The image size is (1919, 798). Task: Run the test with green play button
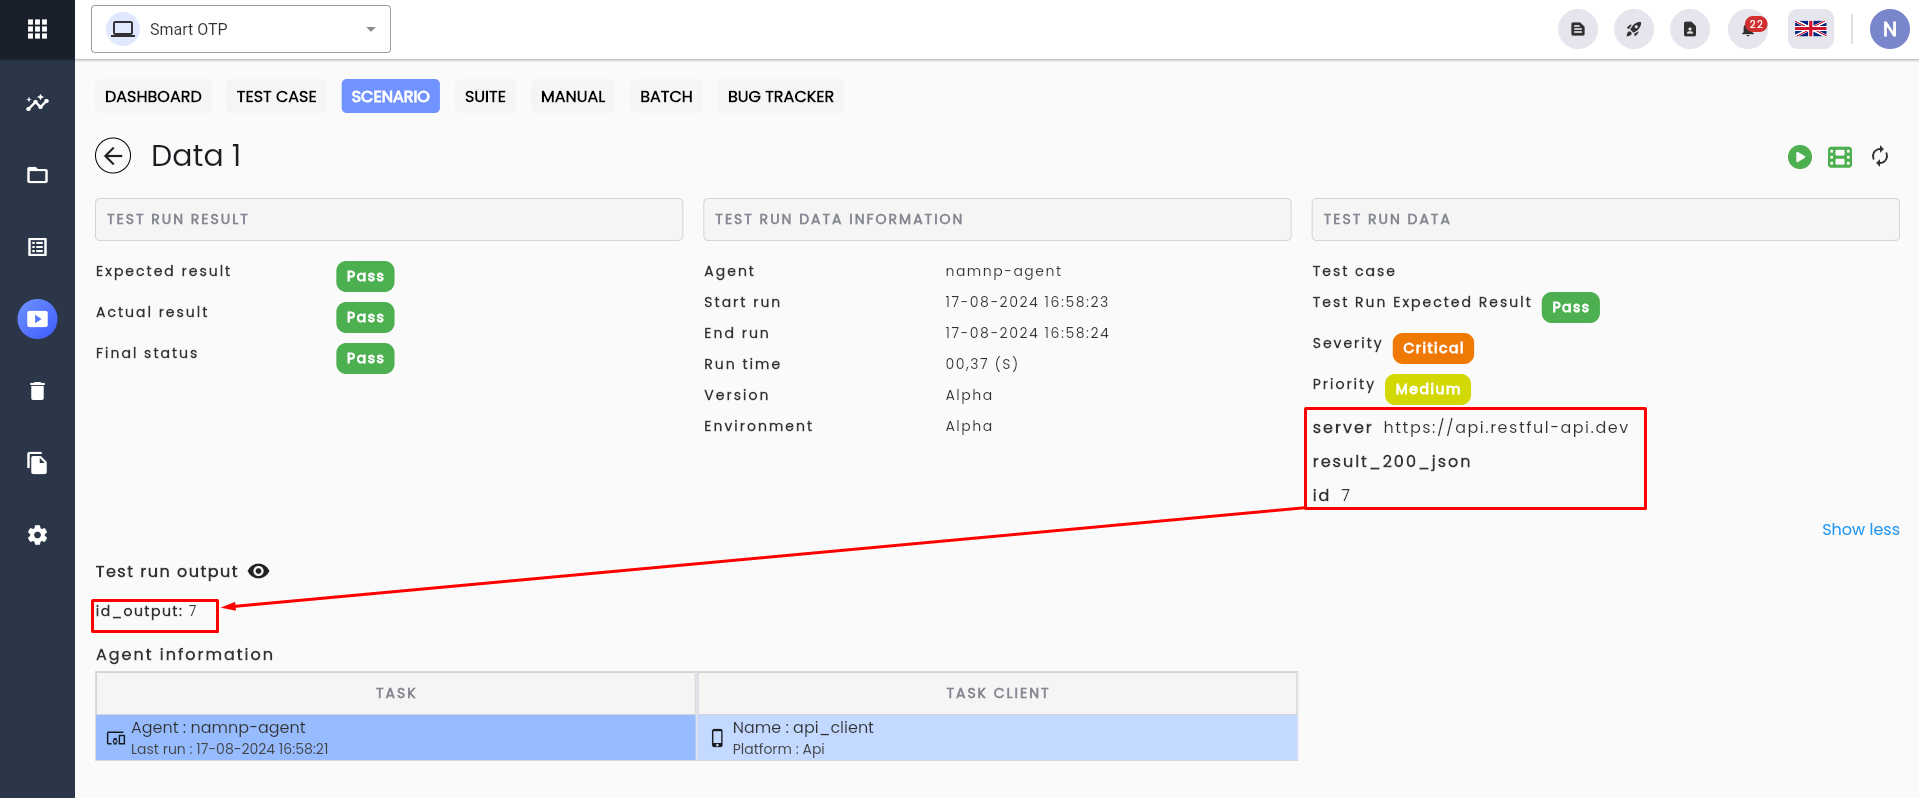[x=1799, y=157]
